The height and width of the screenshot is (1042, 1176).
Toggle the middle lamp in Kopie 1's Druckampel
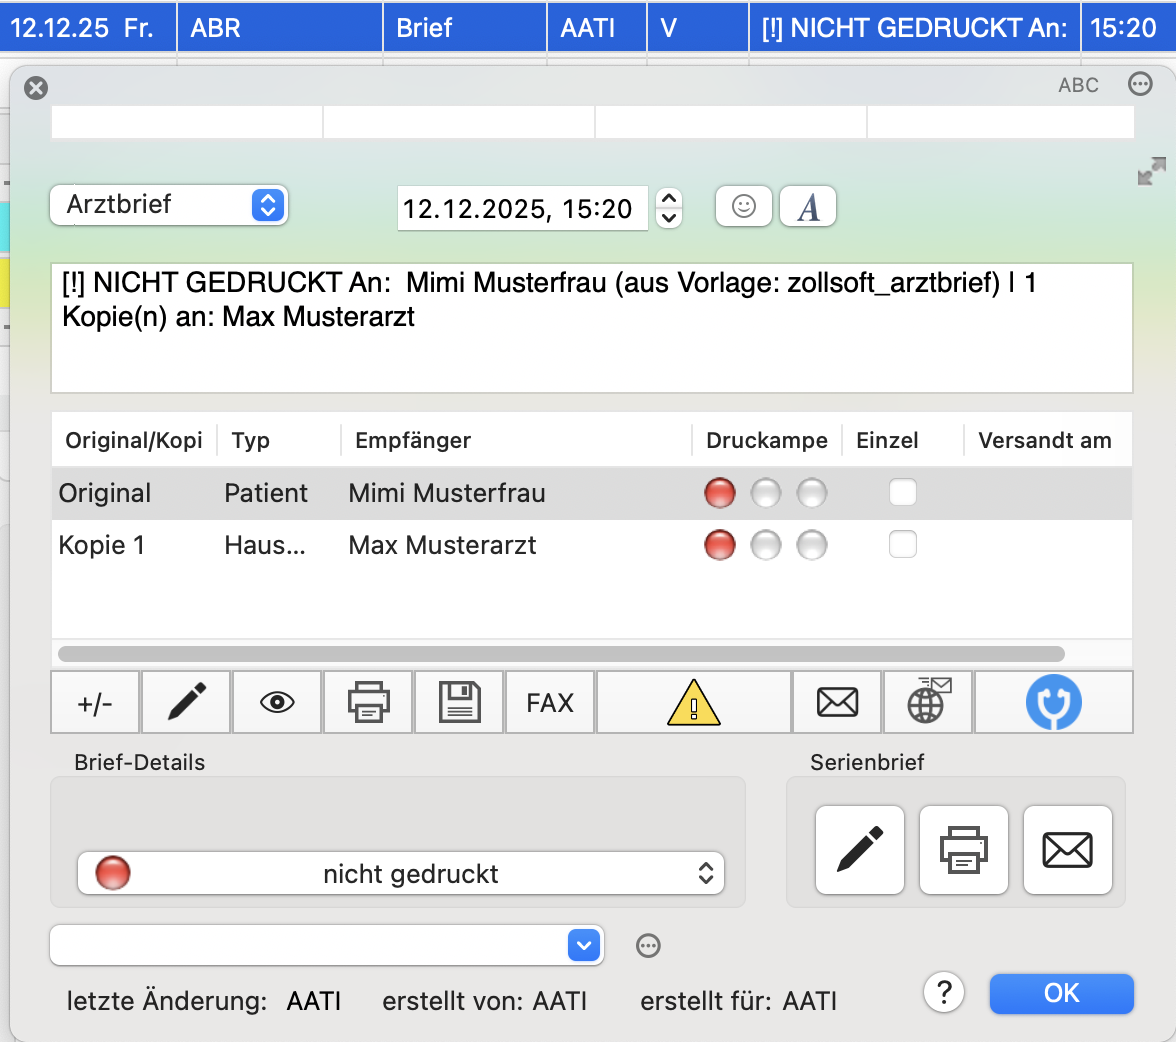coord(765,545)
